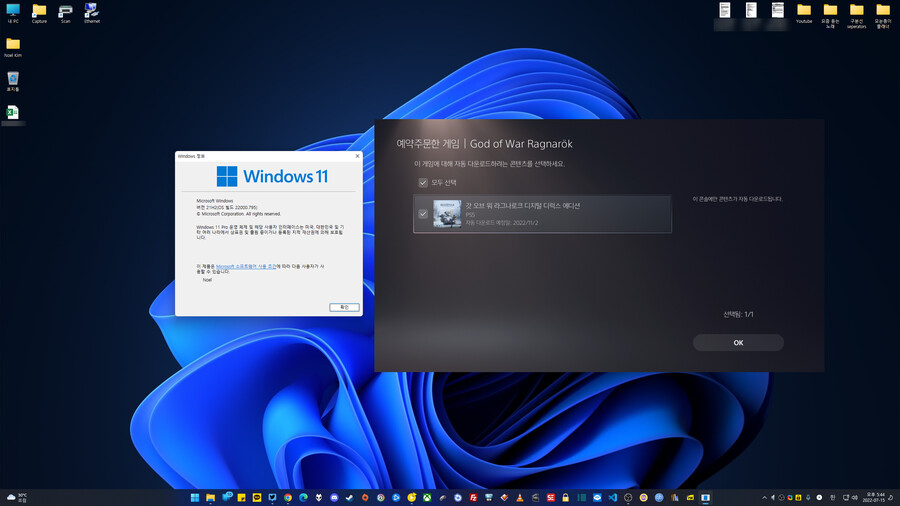Open the weather widget on taskbar
900x506 pixels.
17,497
